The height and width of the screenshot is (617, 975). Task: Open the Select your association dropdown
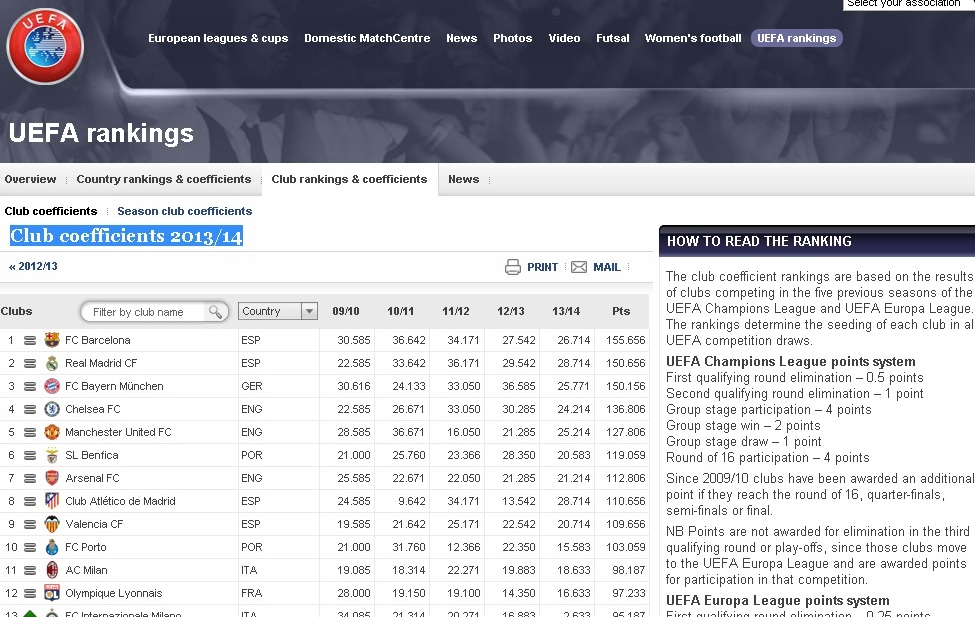coord(908,4)
